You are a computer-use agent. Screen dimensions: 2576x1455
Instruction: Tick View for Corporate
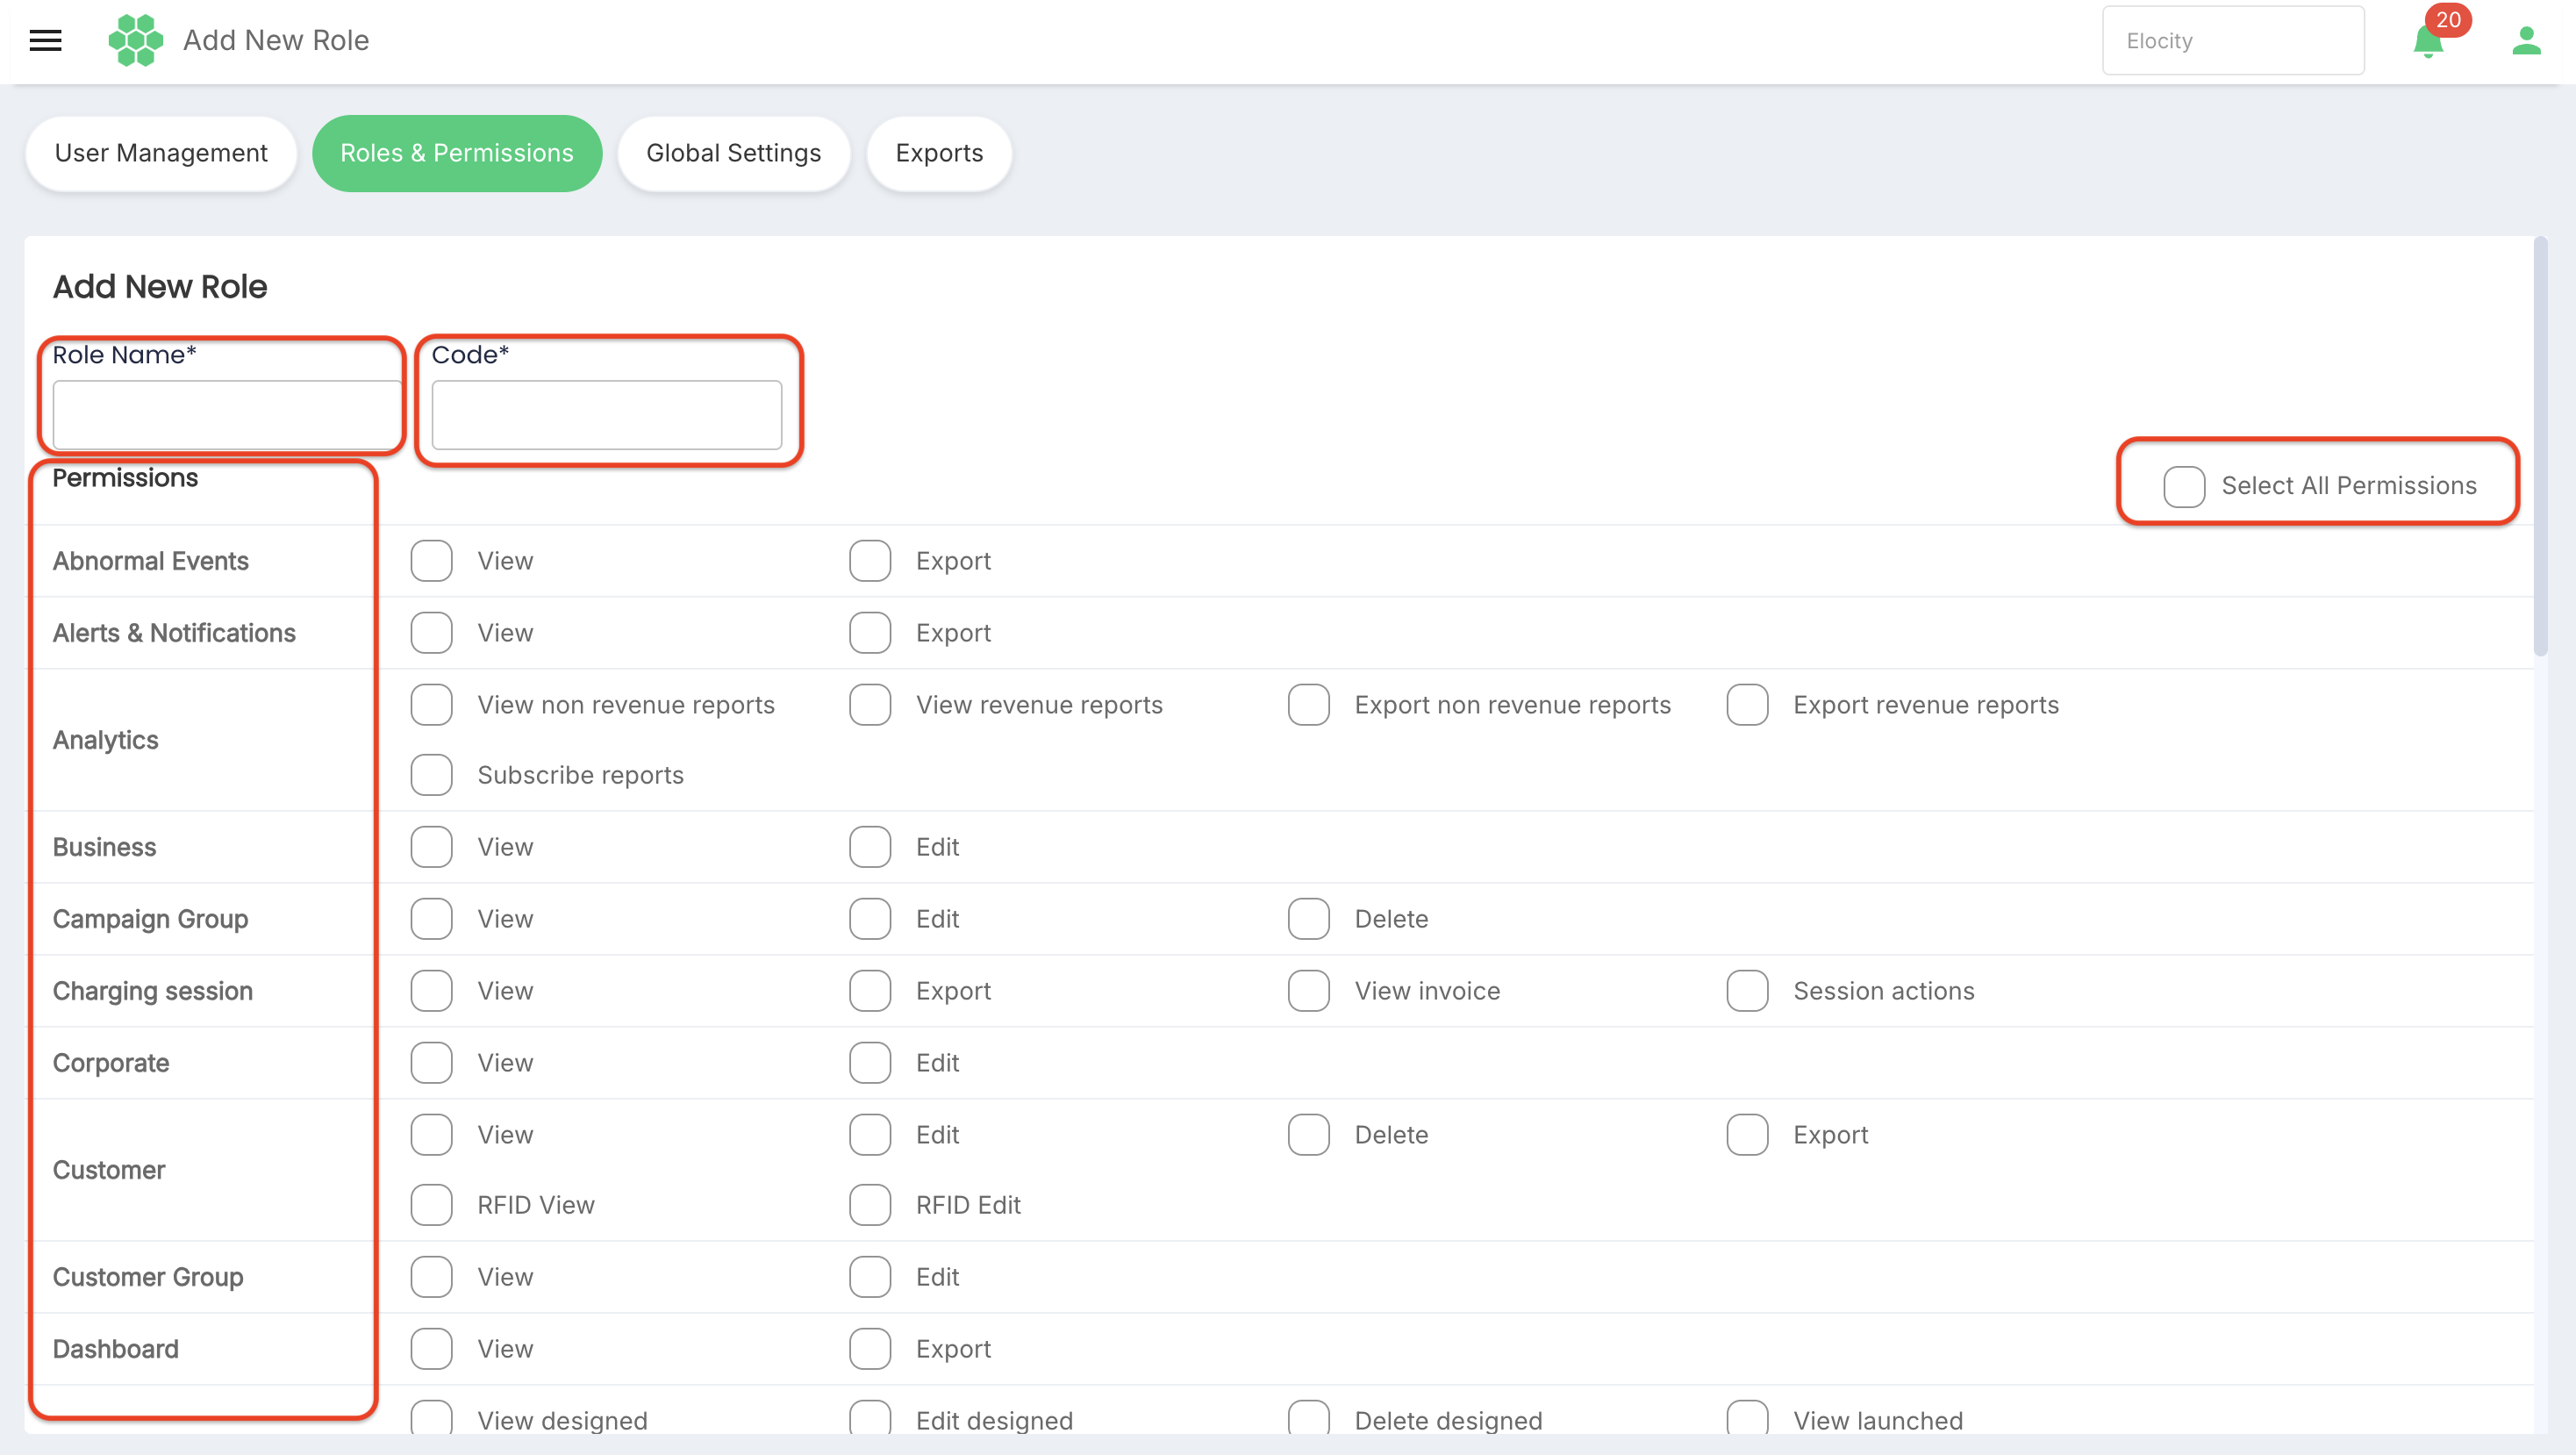(x=432, y=1063)
